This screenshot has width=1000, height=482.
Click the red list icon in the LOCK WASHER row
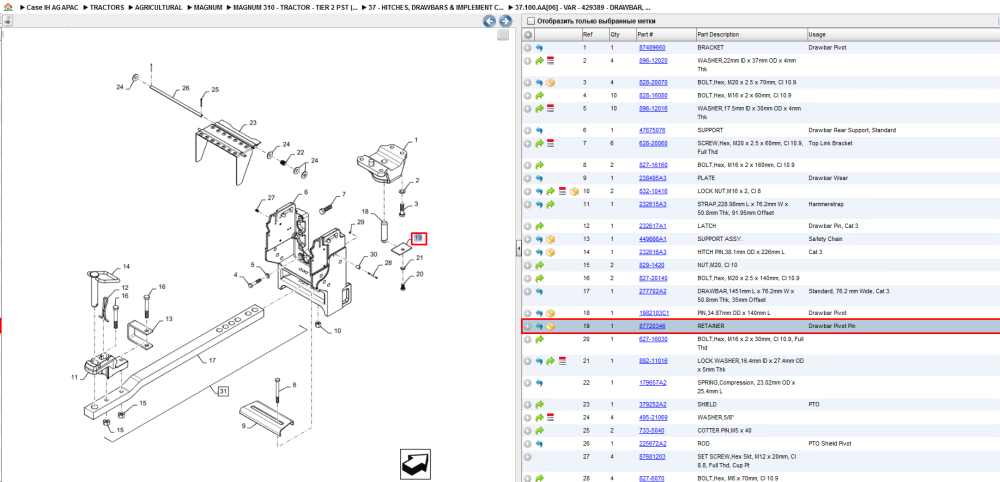point(562,361)
